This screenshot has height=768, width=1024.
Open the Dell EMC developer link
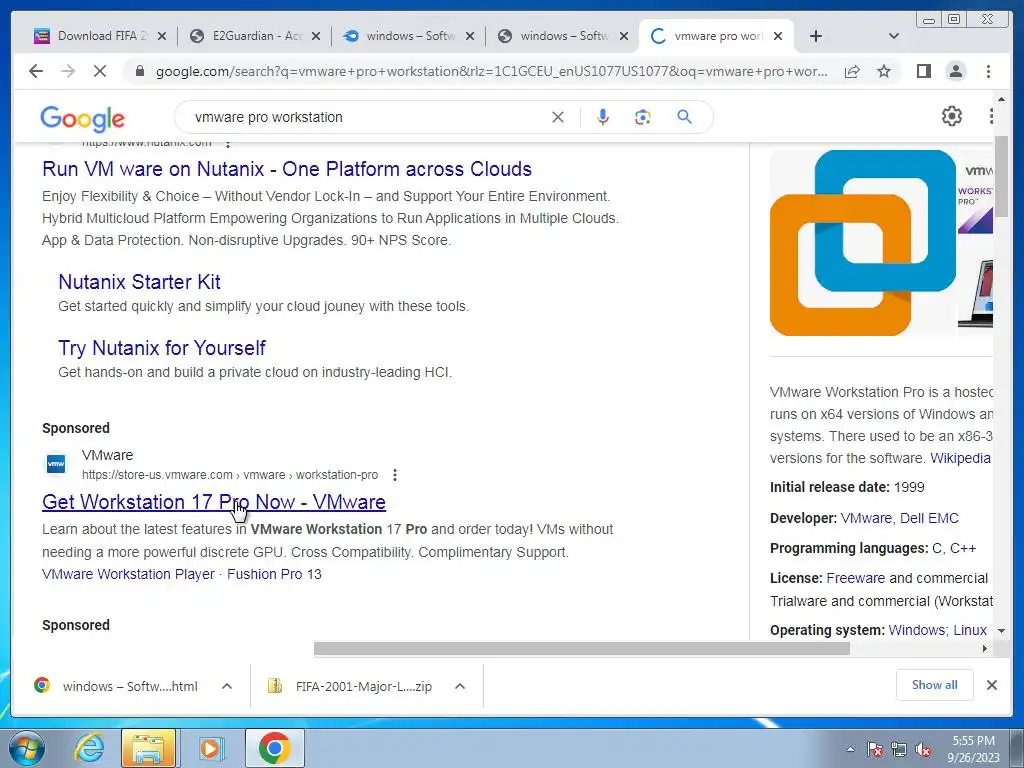pyautogui.click(x=929, y=518)
